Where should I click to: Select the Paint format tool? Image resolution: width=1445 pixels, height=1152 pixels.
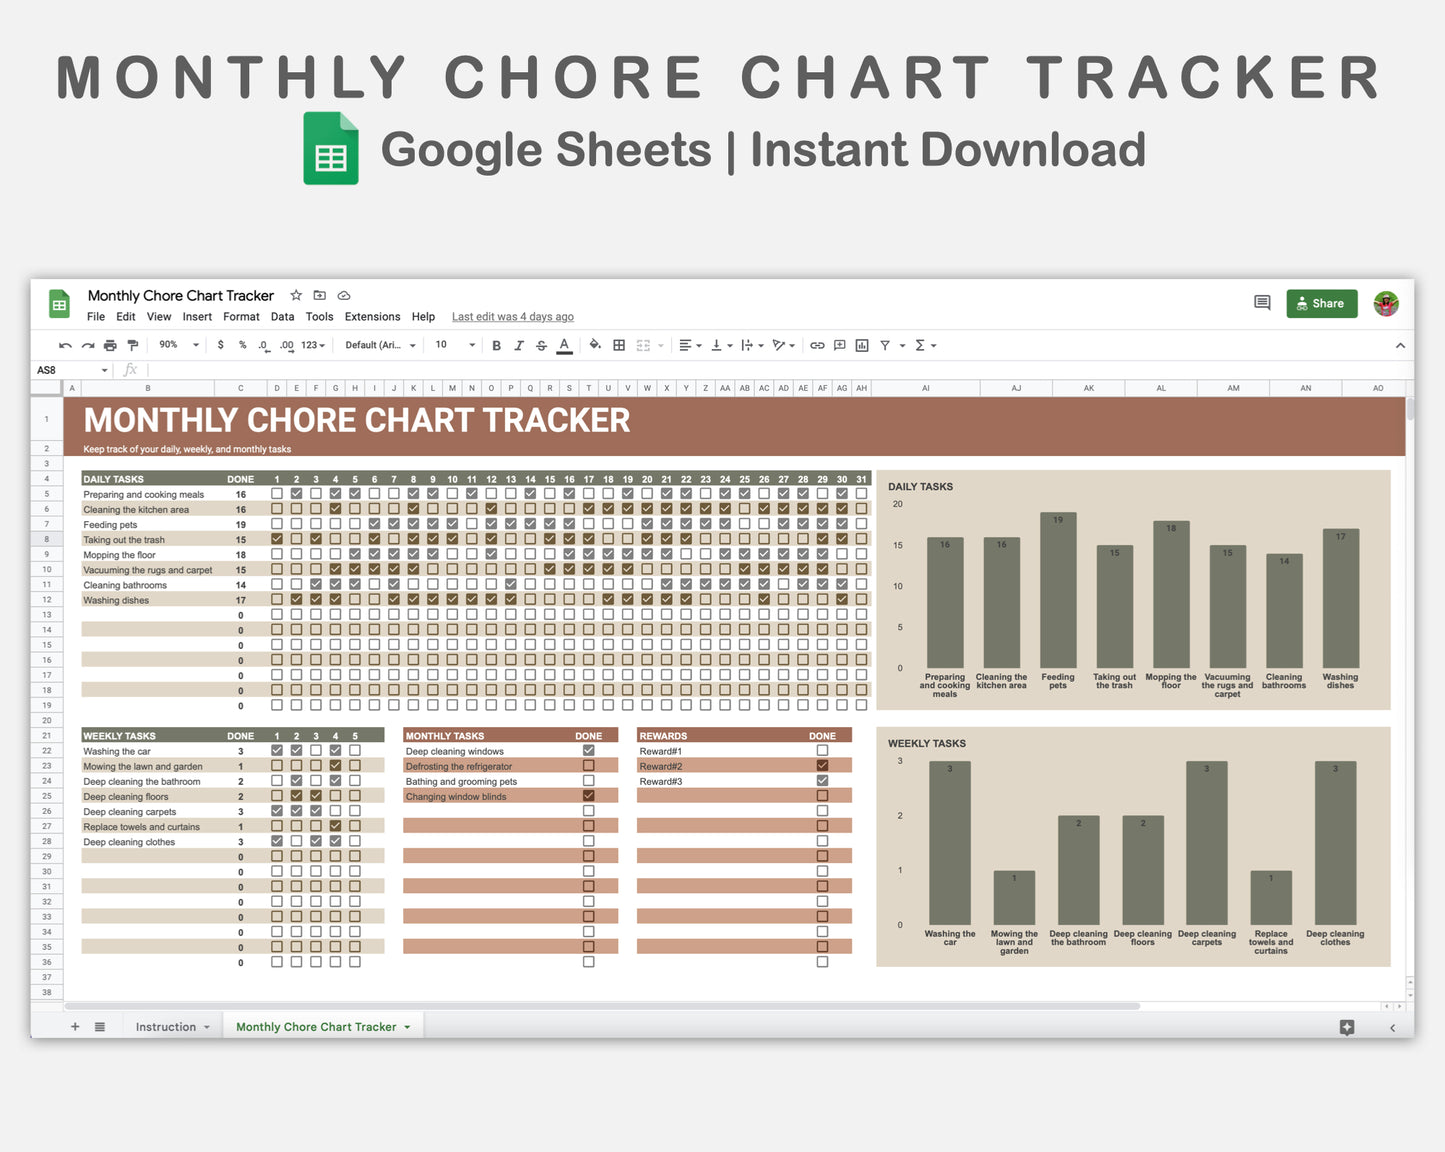point(133,345)
